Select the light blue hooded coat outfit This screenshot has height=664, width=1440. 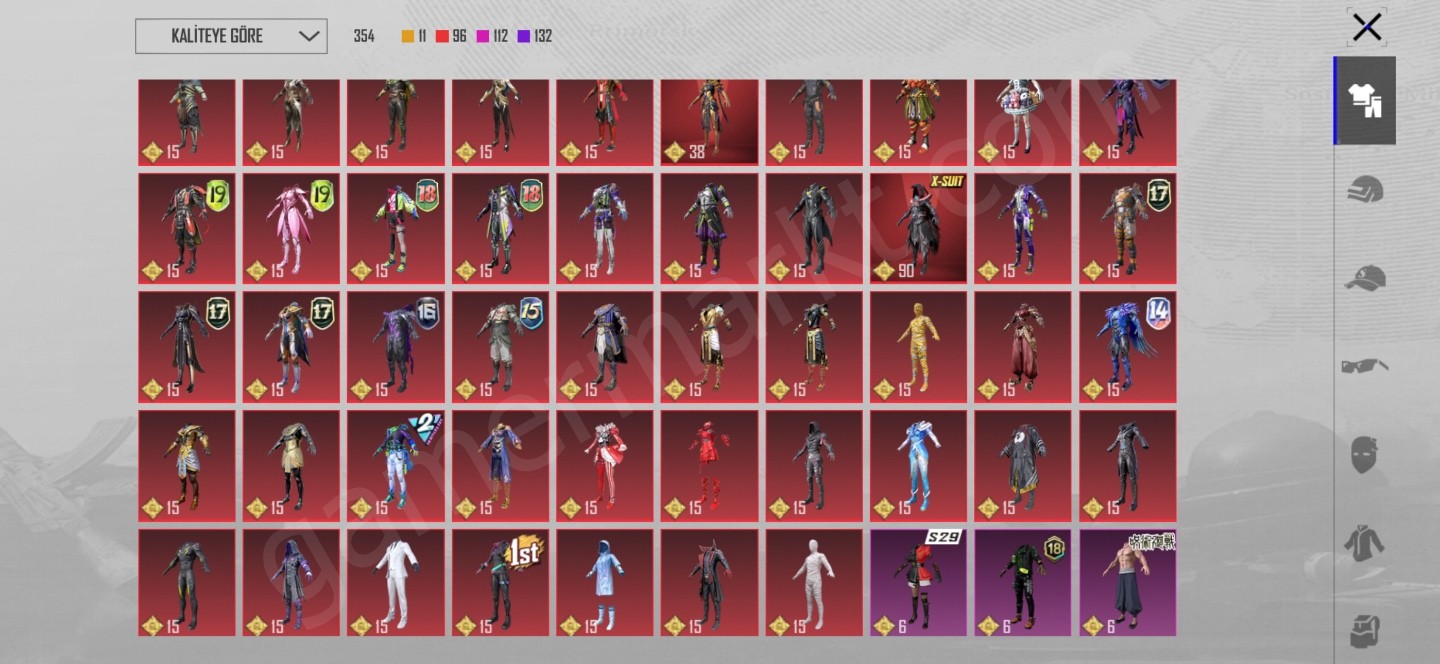click(x=605, y=583)
